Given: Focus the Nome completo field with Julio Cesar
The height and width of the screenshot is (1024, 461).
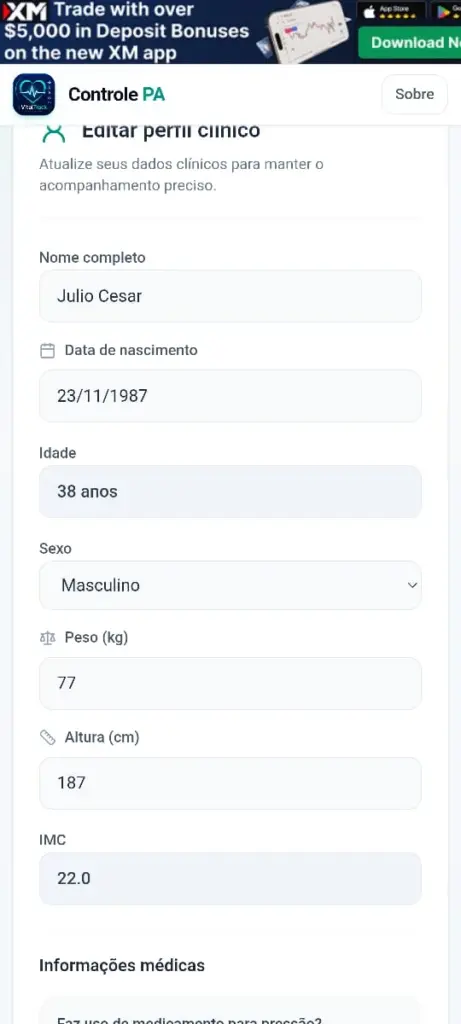Looking at the screenshot, I should click(x=230, y=296).
